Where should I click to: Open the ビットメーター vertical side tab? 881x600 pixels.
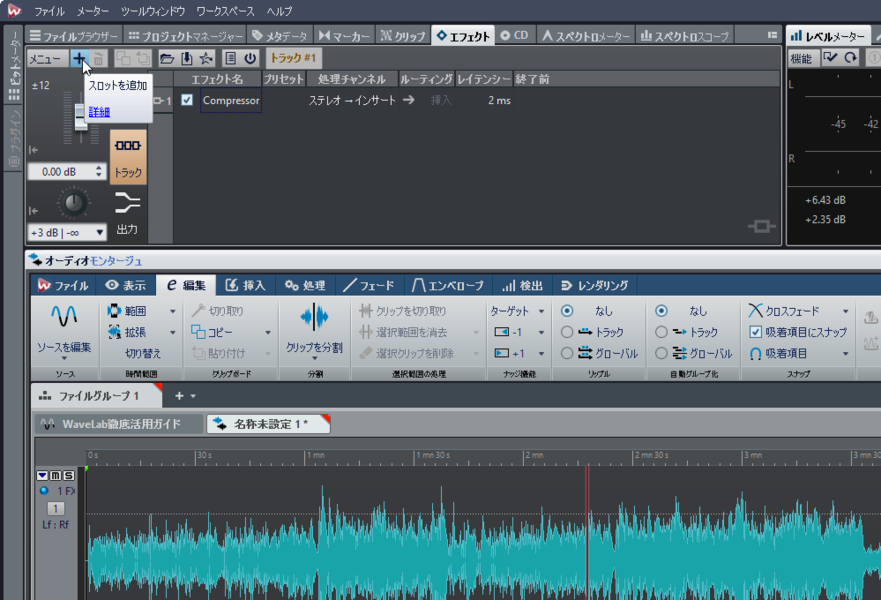(13, 66)
